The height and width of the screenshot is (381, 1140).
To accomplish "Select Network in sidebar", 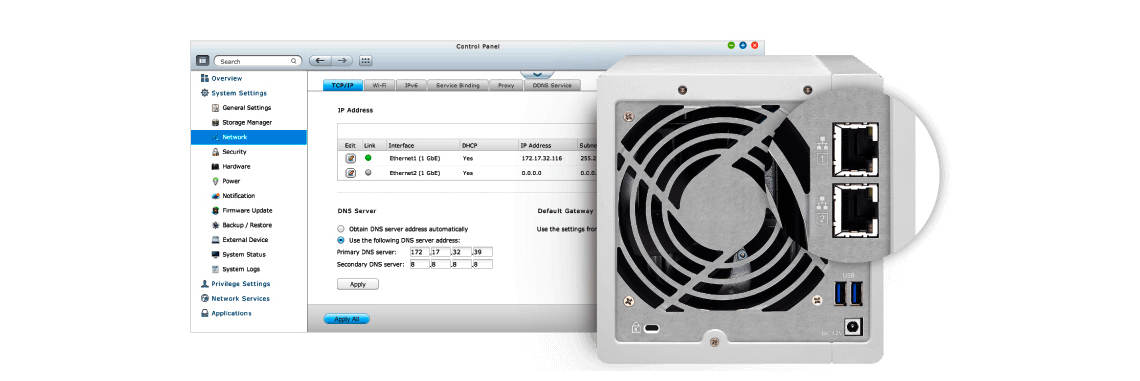I will coord(249,137).
